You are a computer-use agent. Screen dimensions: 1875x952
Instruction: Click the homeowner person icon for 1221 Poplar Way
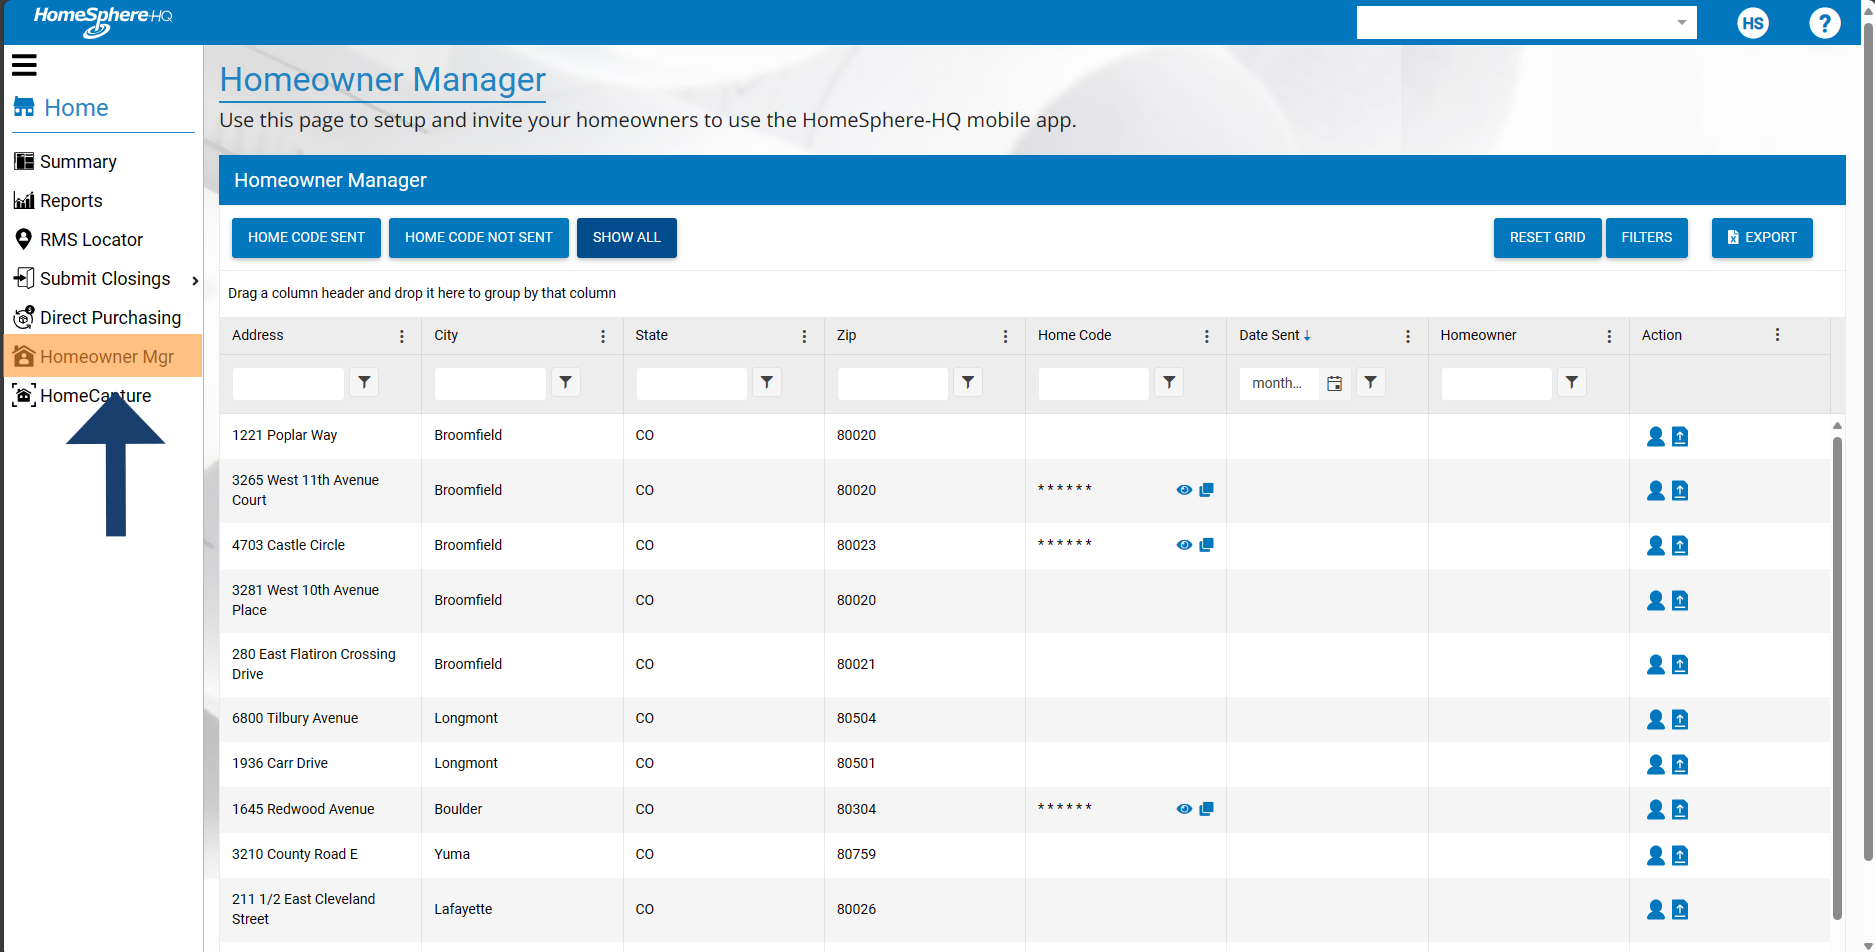[x=1656, y=436]
